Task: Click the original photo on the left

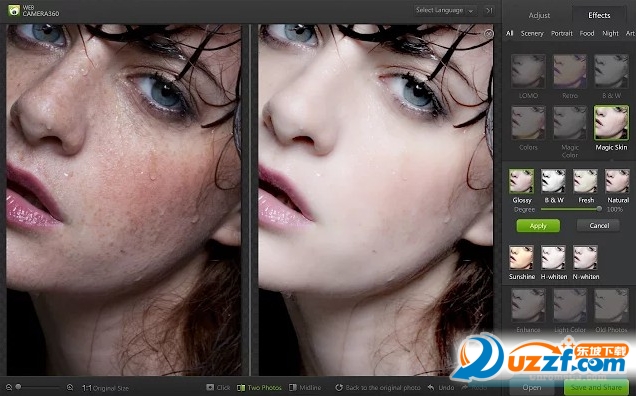Action: 124,200
